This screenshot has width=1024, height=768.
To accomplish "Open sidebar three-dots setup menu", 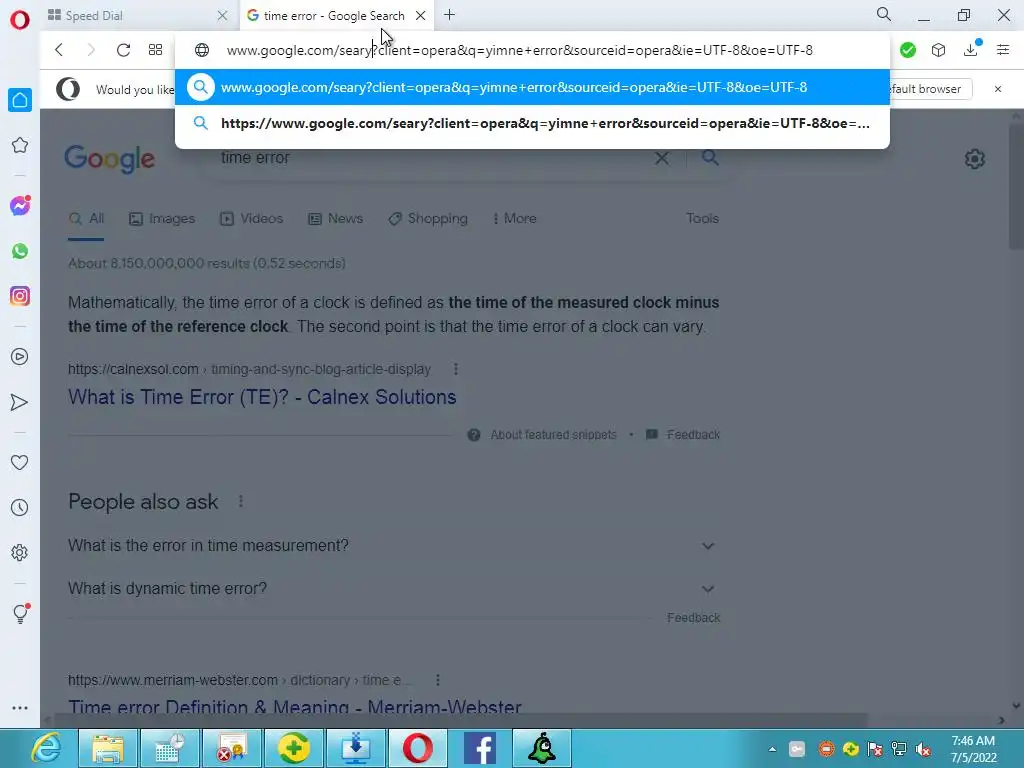I will pos(20,708).
